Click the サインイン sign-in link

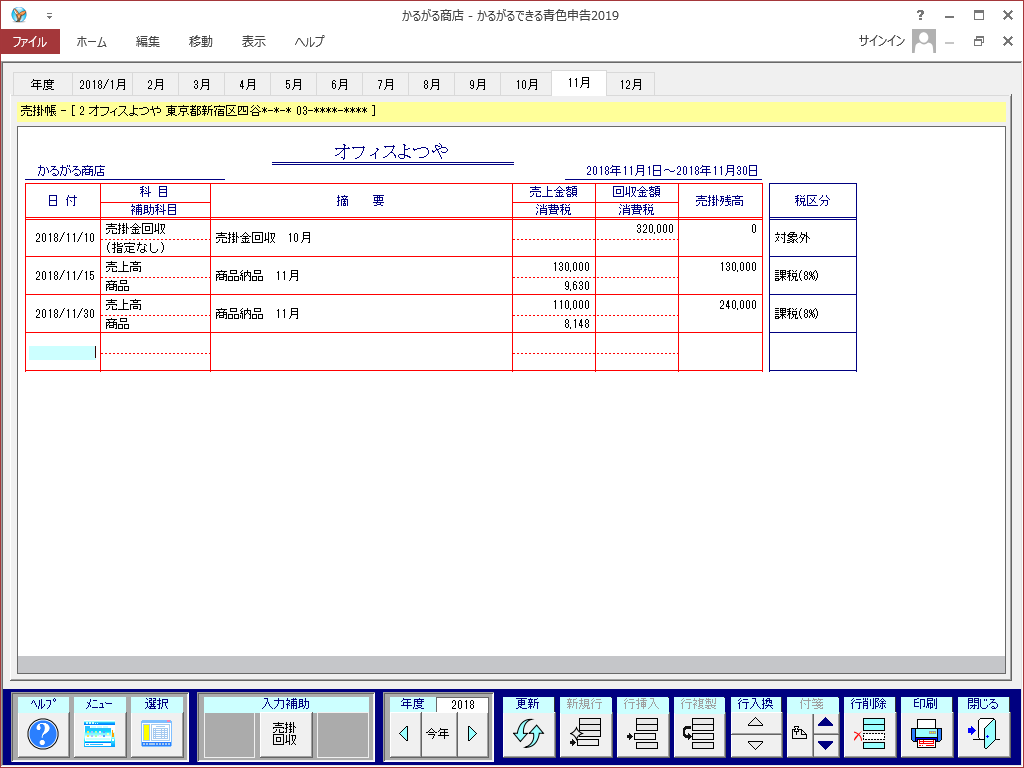pos(882,41)
